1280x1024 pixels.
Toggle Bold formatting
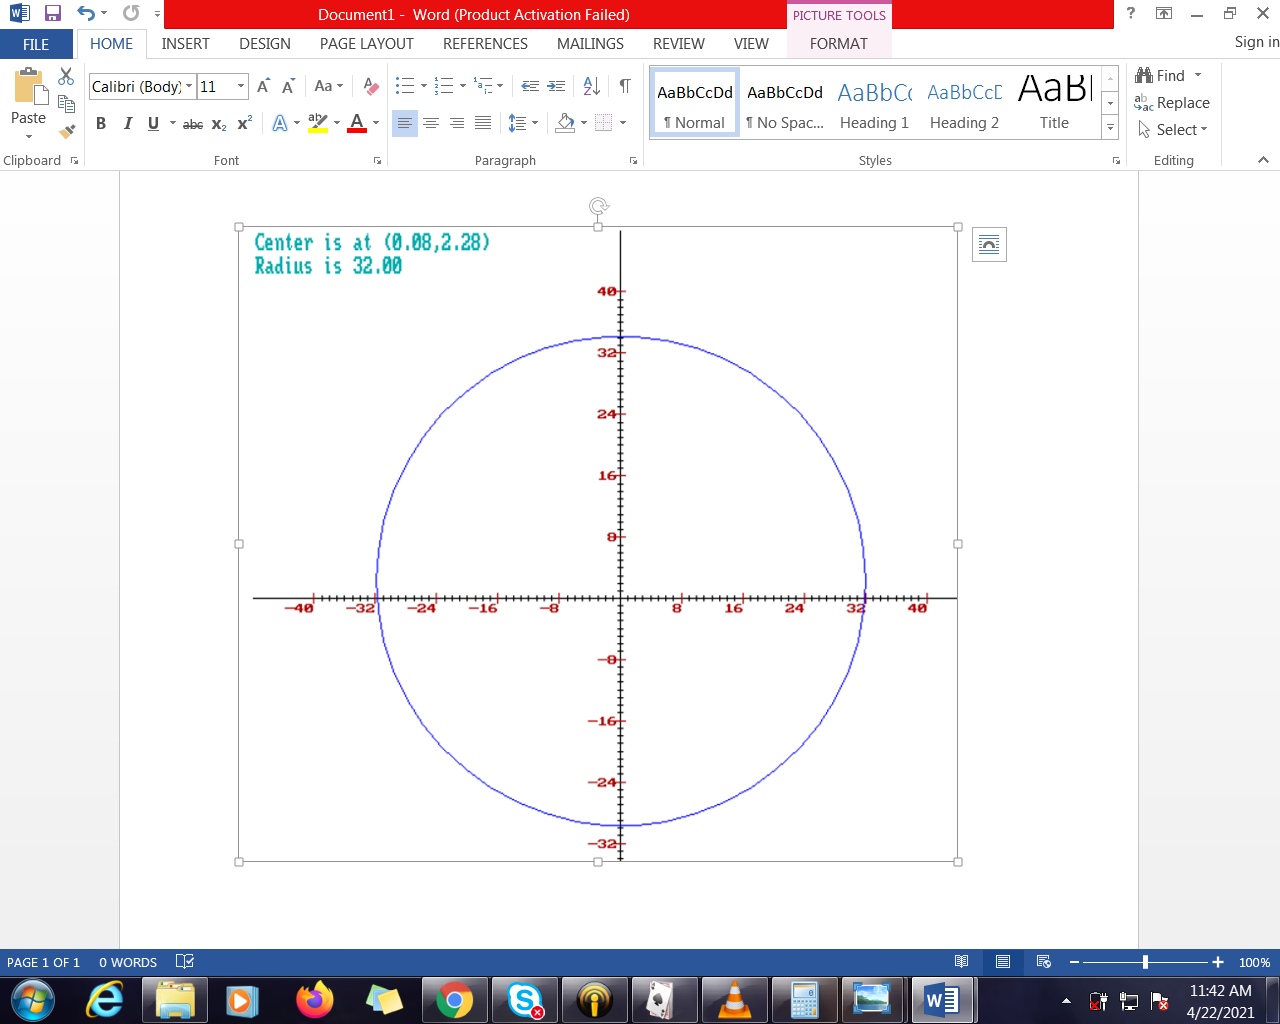(x=101, y=124)
